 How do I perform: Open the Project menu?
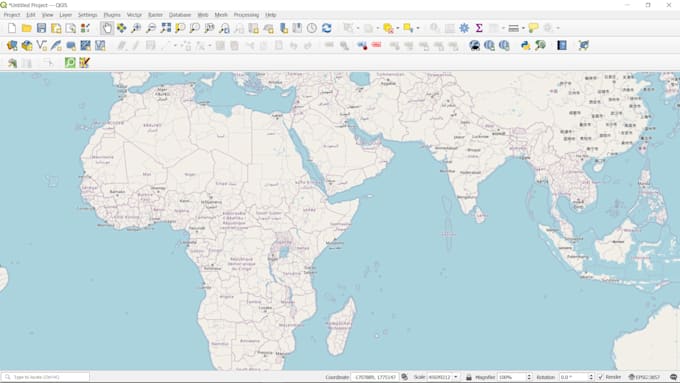[12, 15]
